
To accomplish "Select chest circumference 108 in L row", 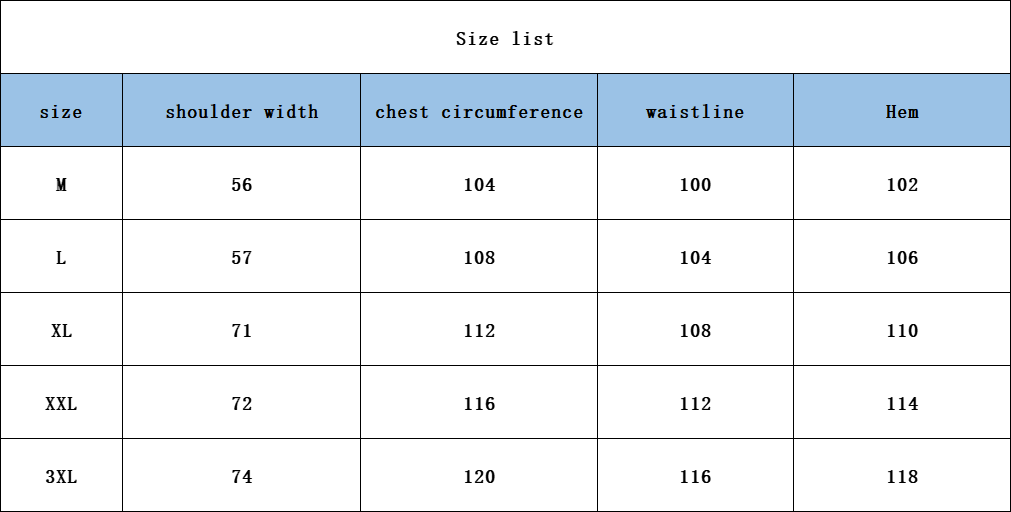I will (479, 258).
